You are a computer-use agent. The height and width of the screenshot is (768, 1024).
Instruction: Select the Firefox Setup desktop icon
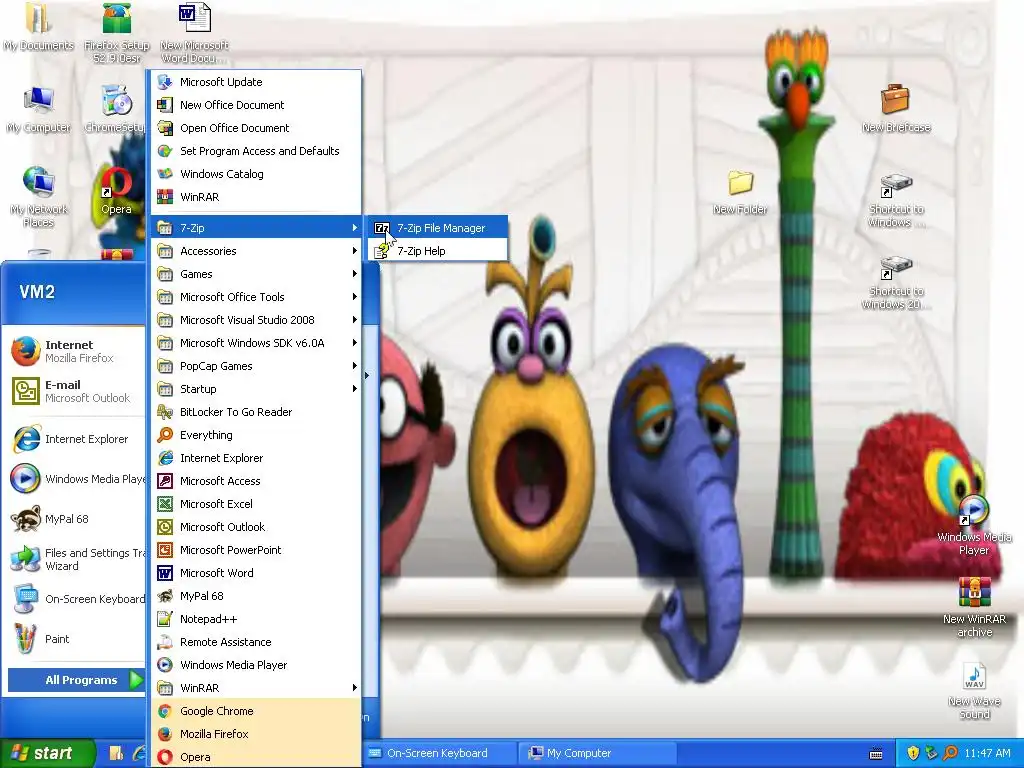pyautogui.click(x=117, y=33)
